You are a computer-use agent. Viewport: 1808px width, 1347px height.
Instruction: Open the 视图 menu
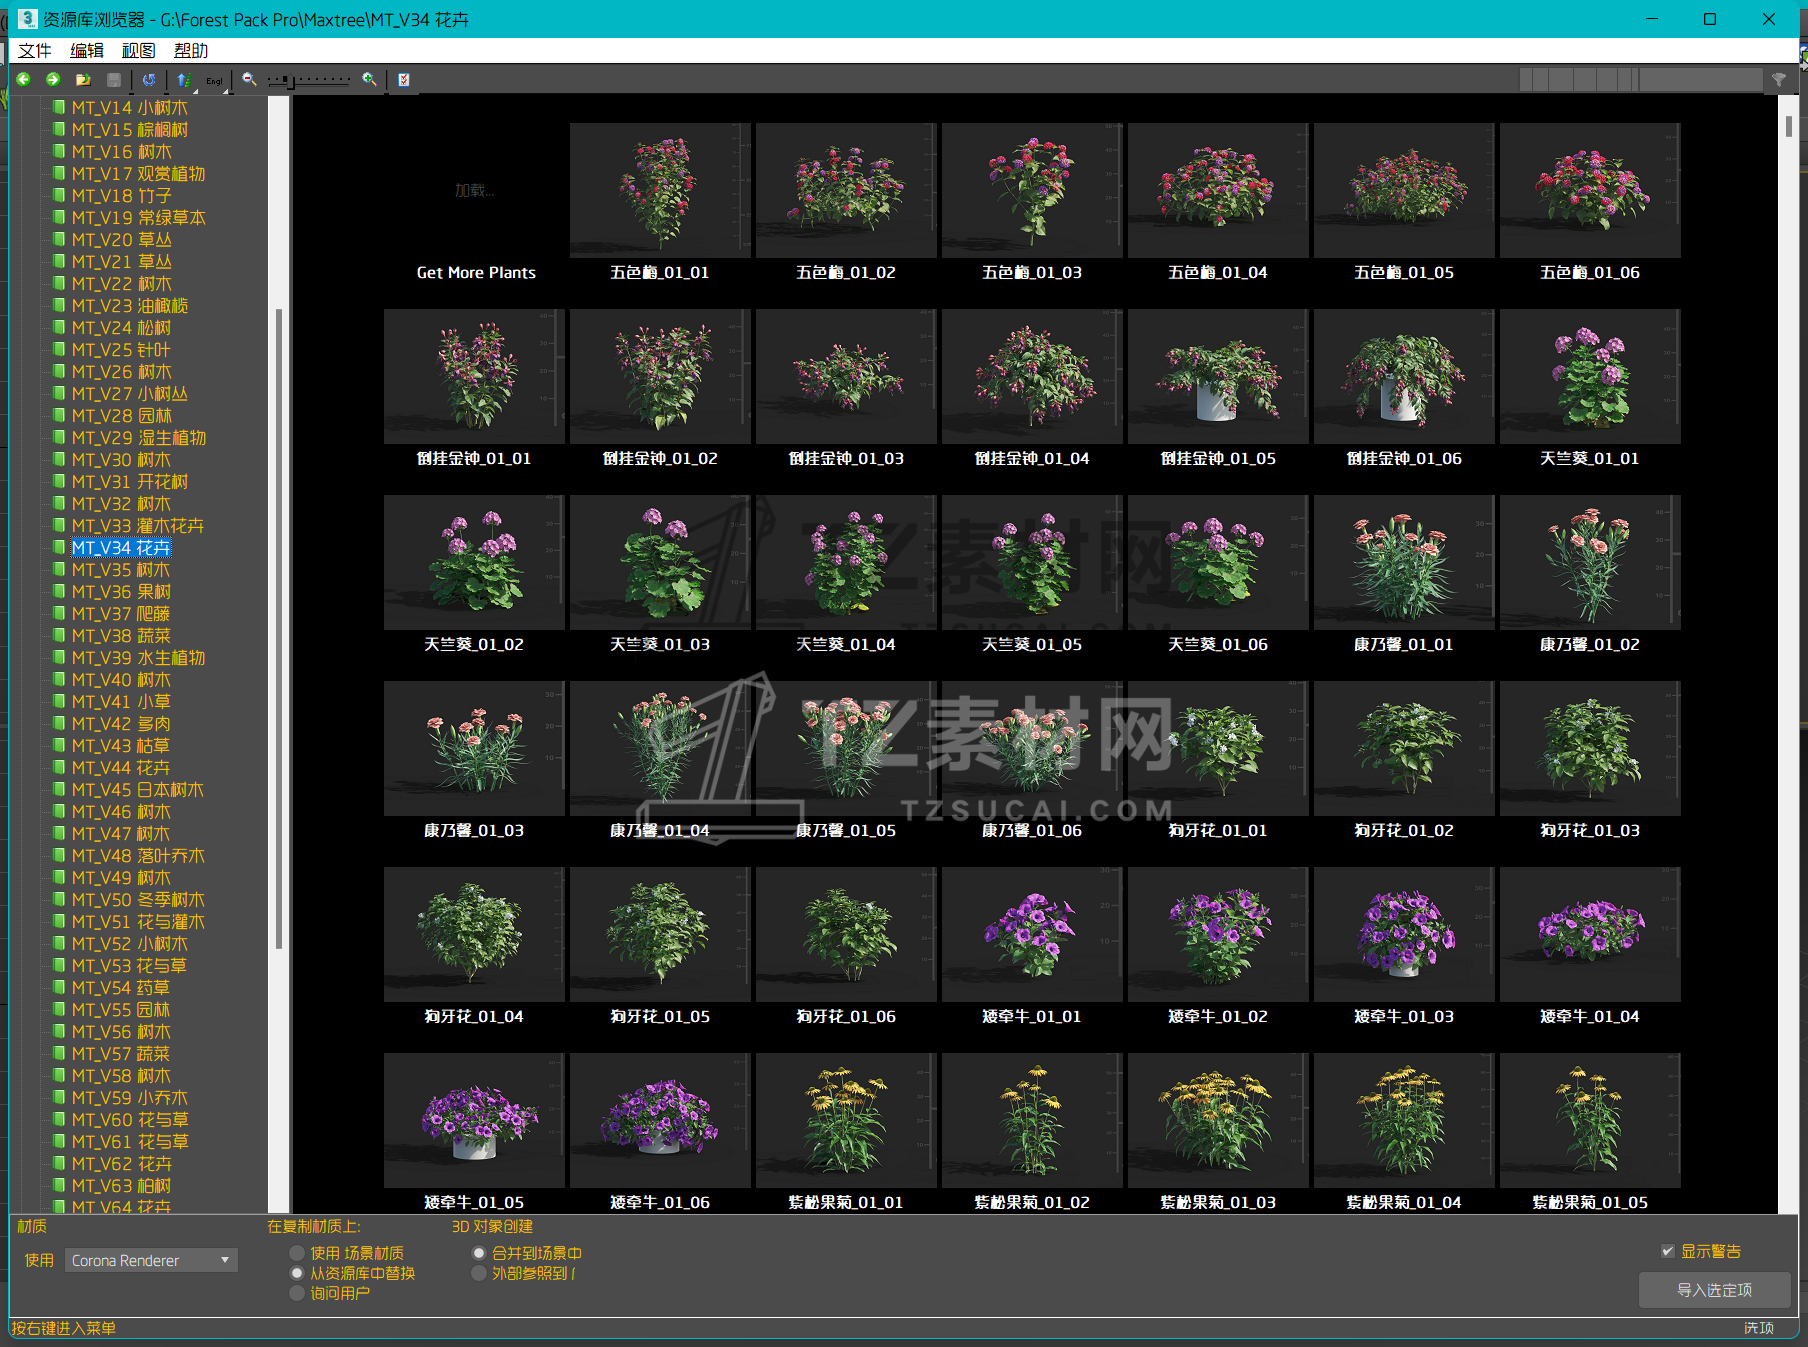pos(139,51)
